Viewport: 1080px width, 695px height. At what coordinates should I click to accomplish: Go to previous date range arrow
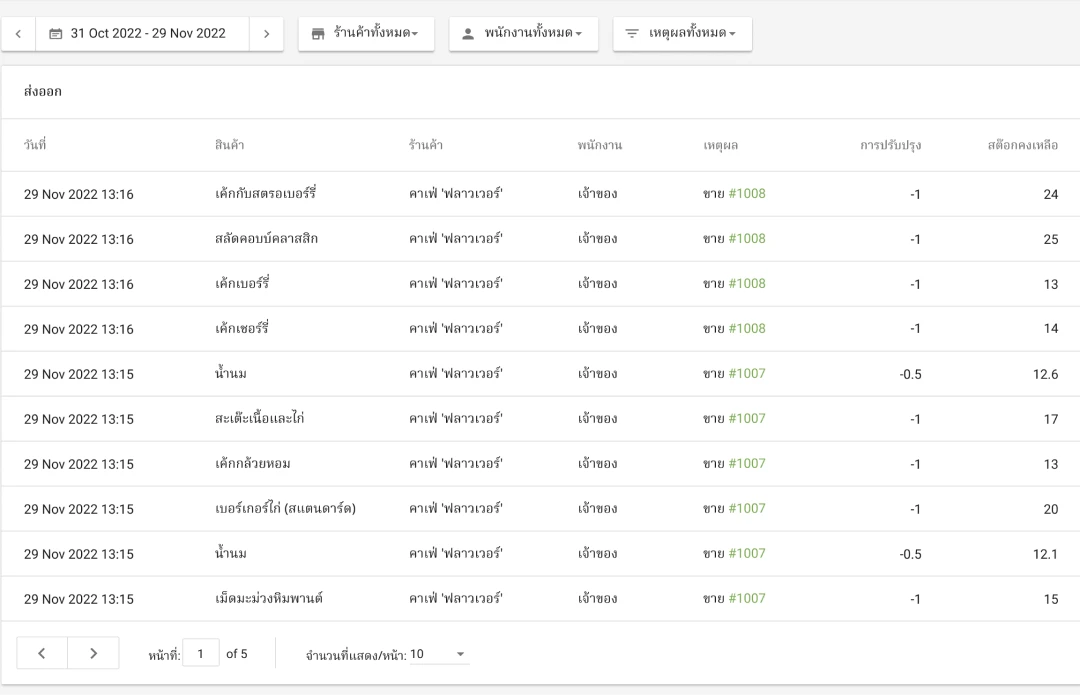coord(18,33)
